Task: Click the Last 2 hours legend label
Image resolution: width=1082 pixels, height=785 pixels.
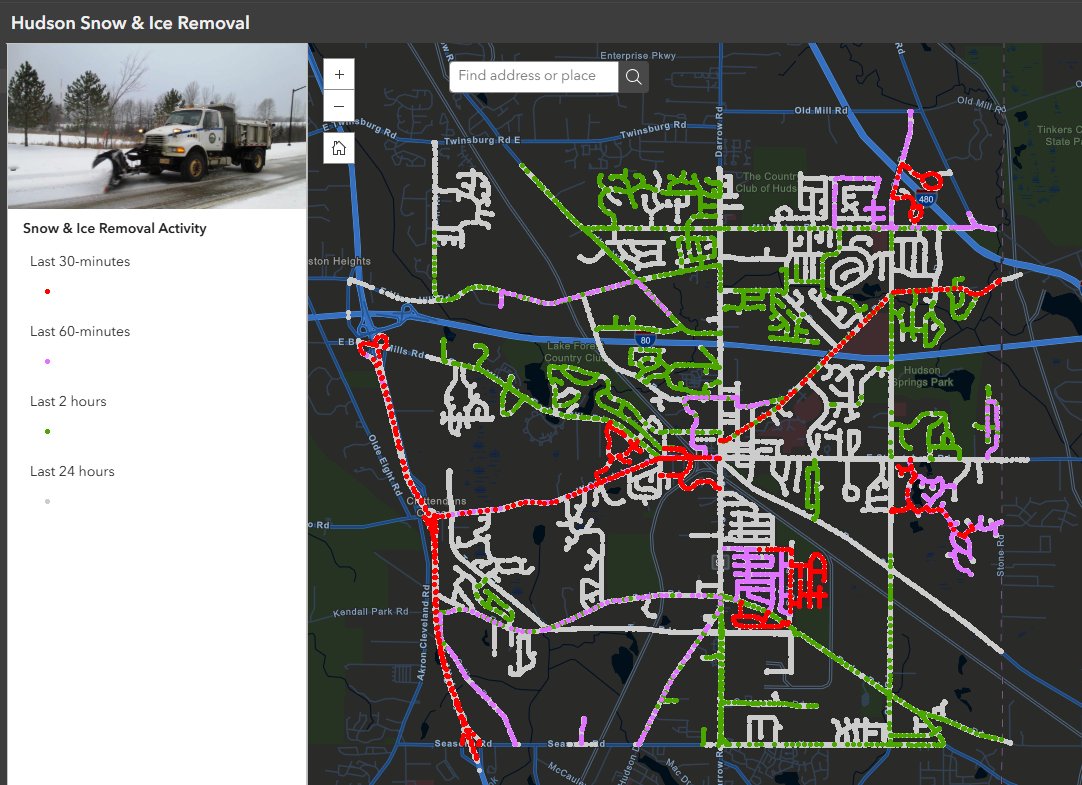Action: click(68, 401)
